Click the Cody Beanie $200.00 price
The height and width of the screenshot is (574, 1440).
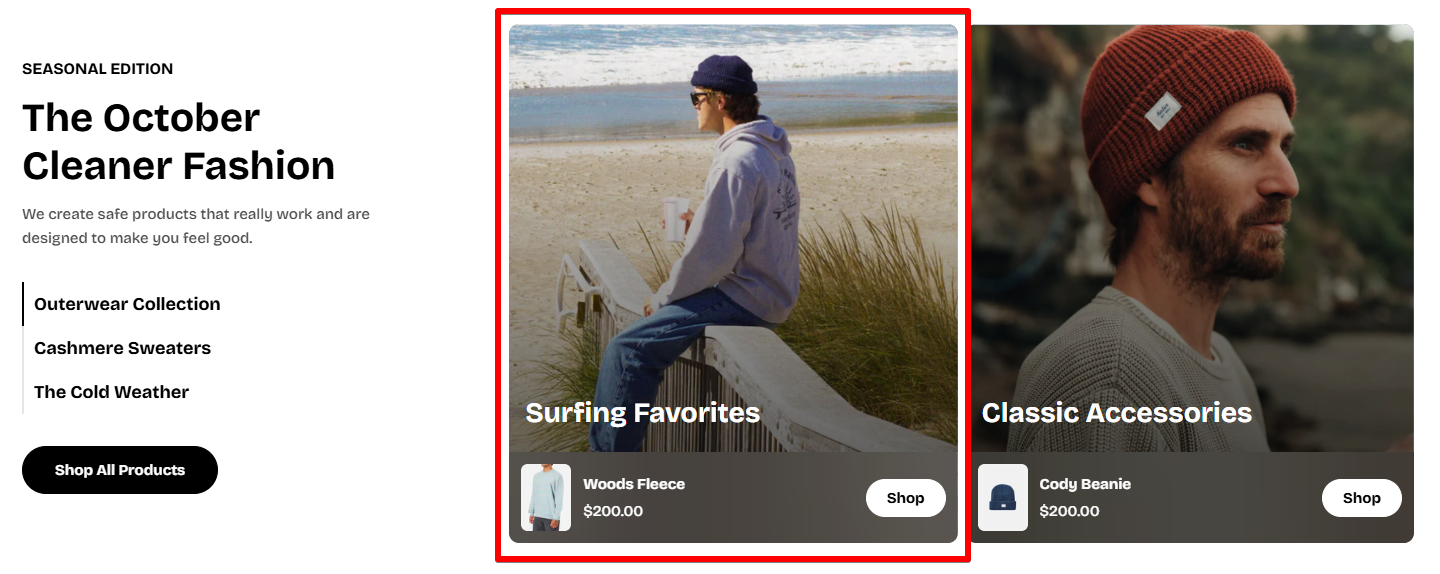click(1069, 511)
